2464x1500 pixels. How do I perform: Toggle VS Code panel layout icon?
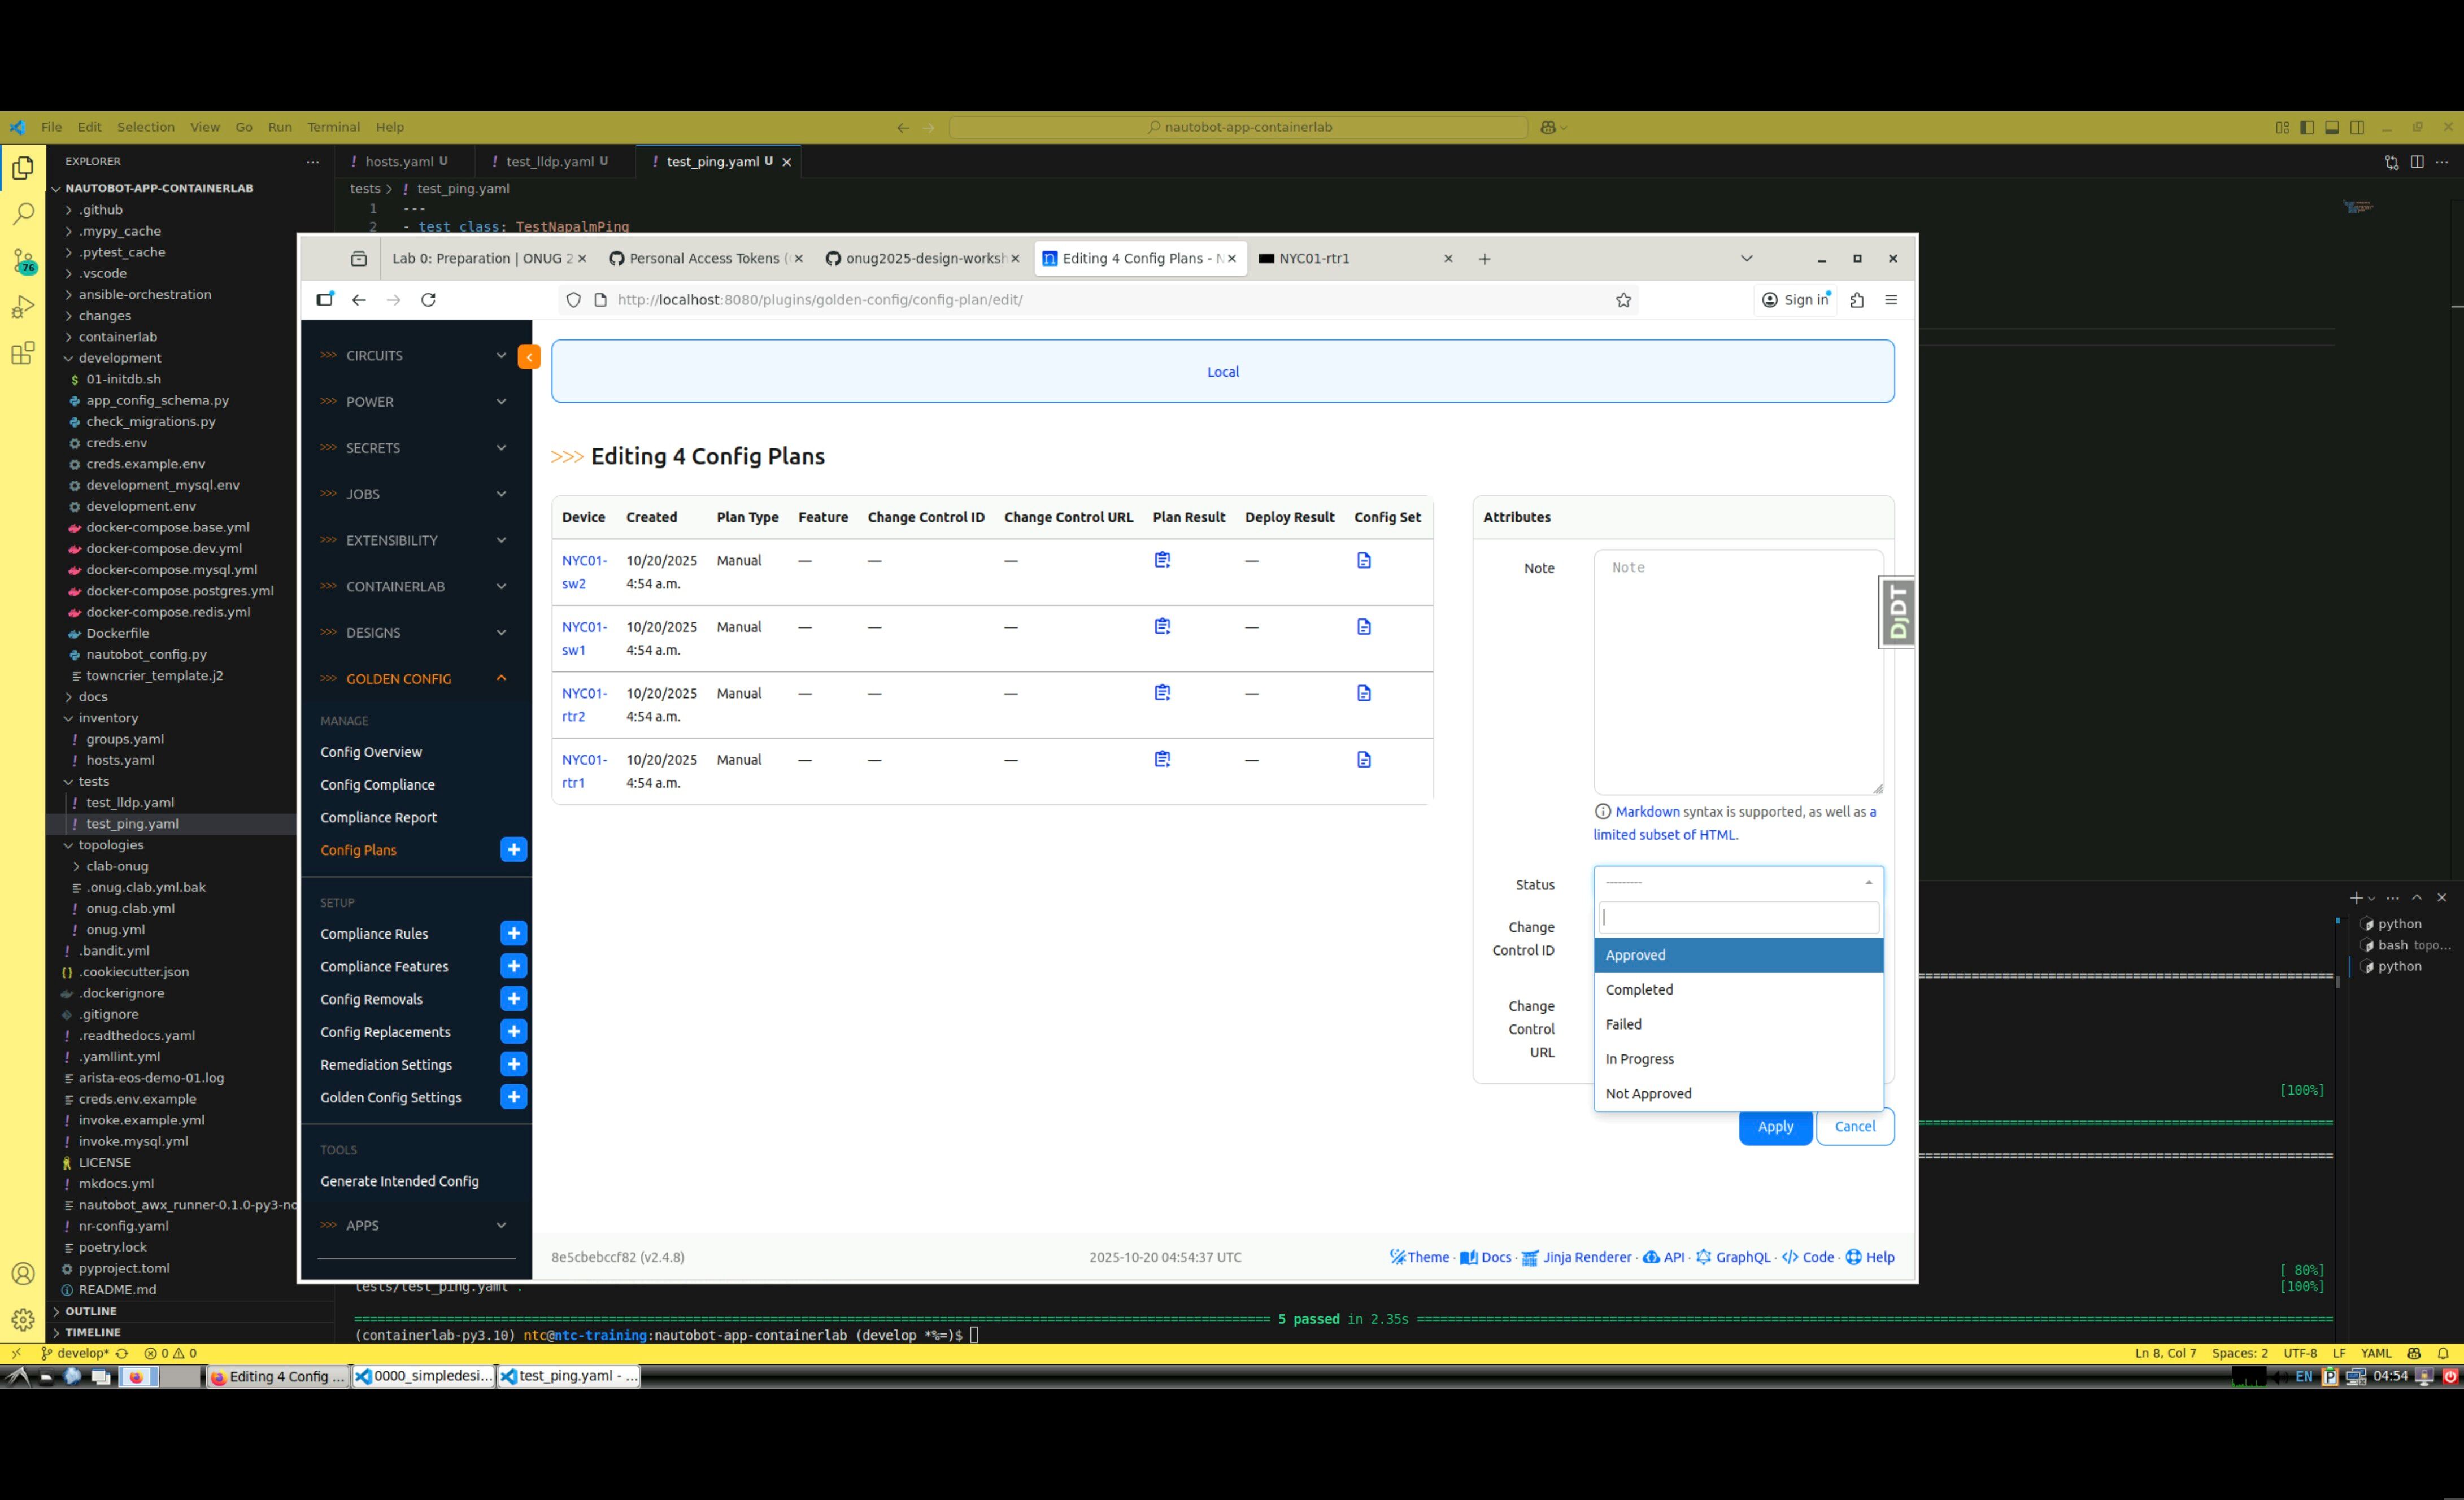2331,127
